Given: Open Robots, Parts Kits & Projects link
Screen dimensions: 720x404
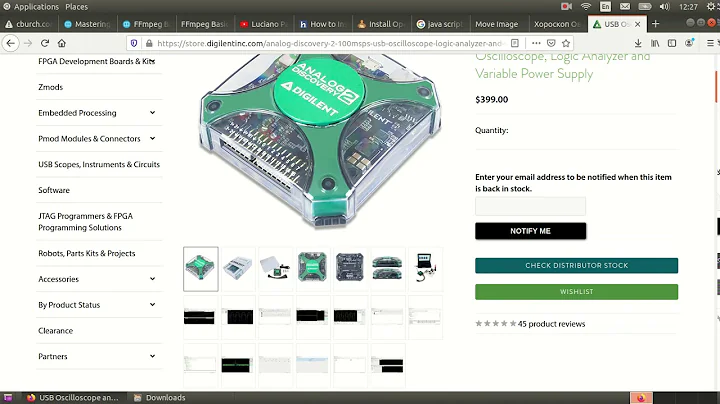Looking at the screenshot, I should pyautogui.click(x=87, y=253).
